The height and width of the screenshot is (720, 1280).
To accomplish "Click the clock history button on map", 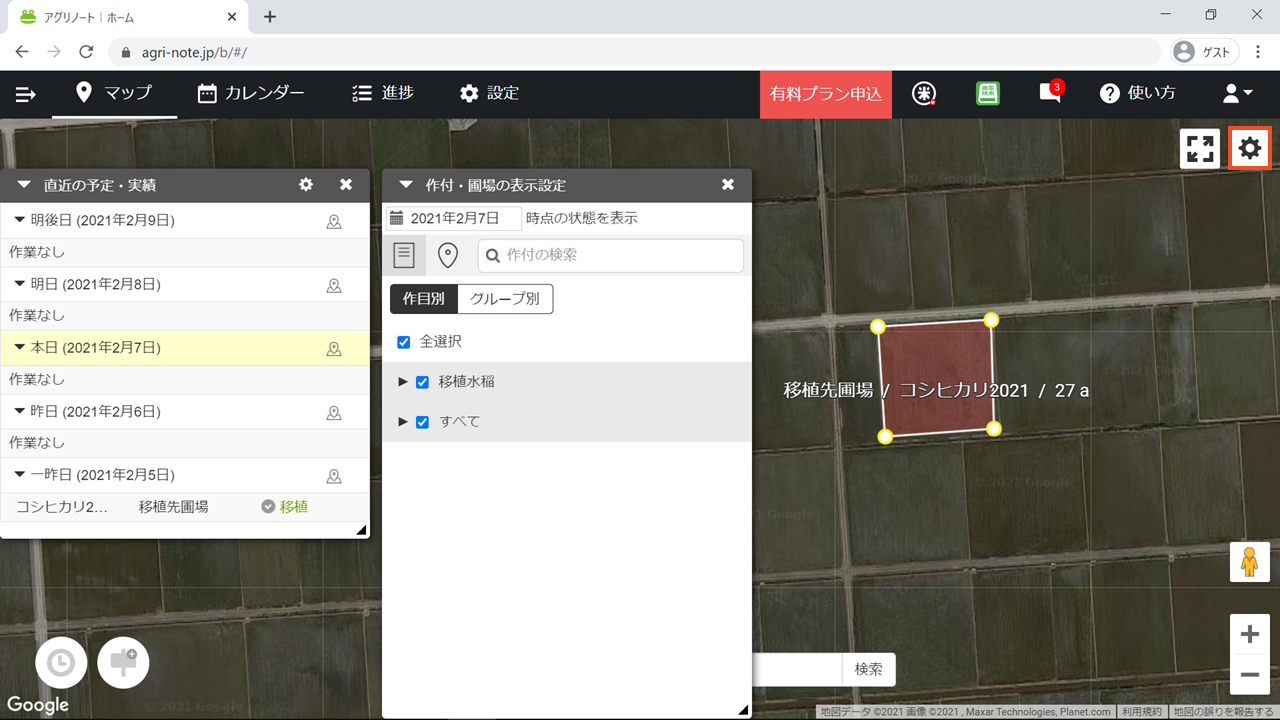I will (61, 663).
